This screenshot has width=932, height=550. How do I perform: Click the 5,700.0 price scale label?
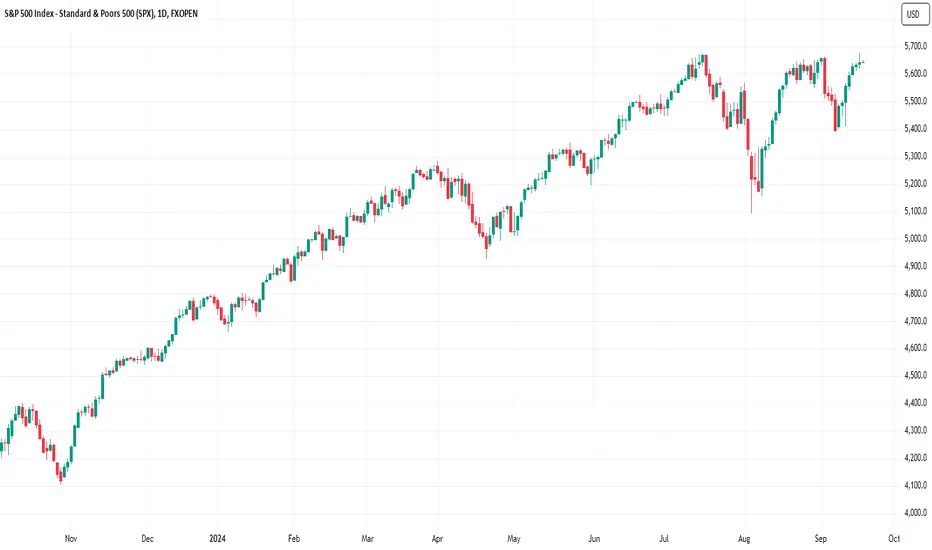915,46
